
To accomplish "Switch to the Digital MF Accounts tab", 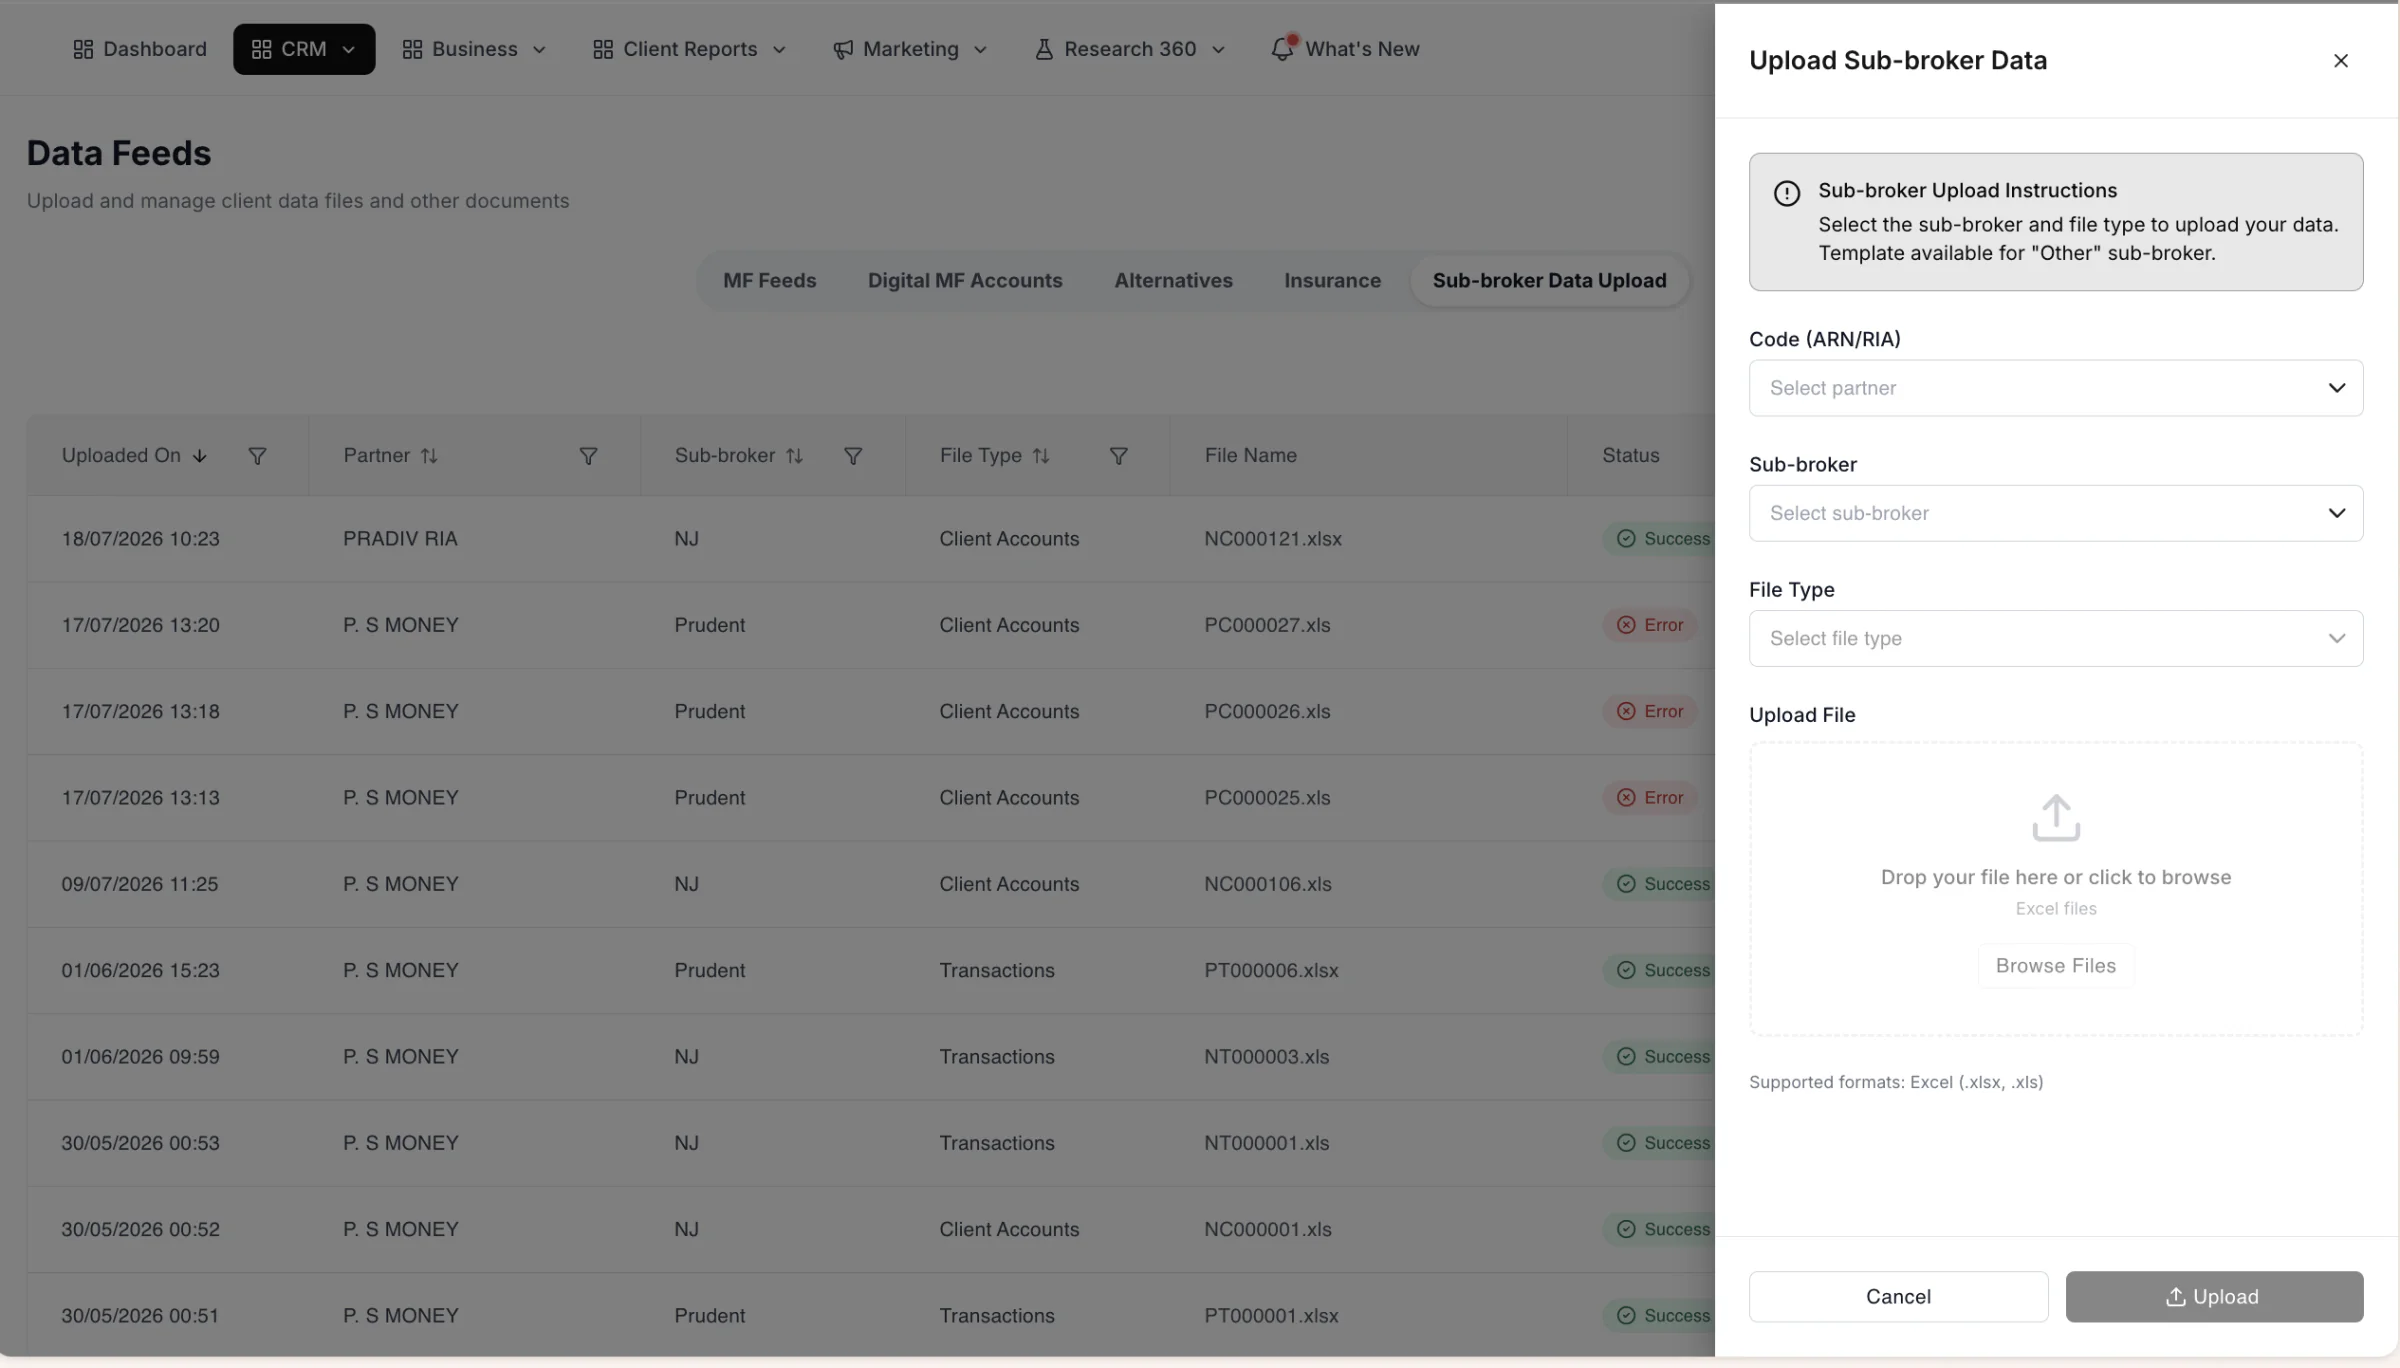I will point(965,281).
